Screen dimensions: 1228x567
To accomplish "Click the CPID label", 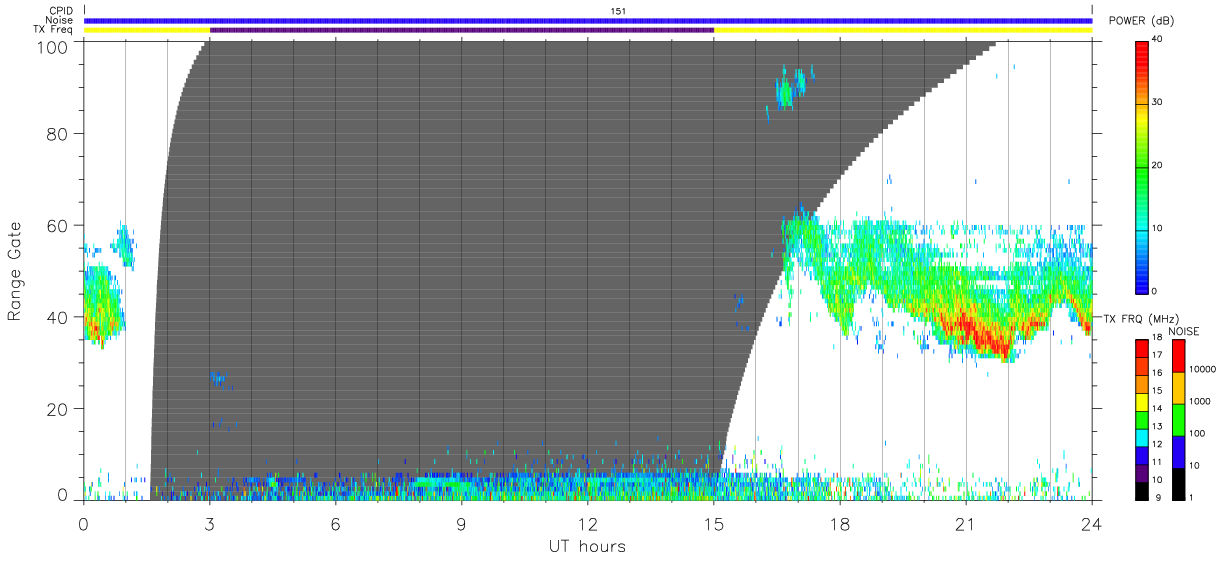I will tap(61, 11).
